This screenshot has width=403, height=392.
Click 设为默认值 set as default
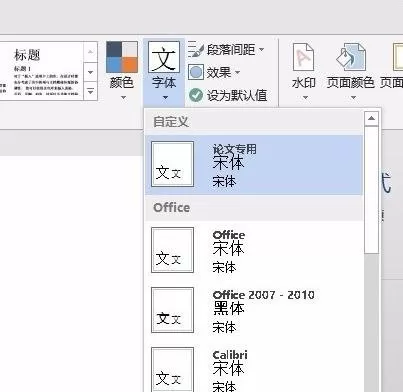coord(228,95)
